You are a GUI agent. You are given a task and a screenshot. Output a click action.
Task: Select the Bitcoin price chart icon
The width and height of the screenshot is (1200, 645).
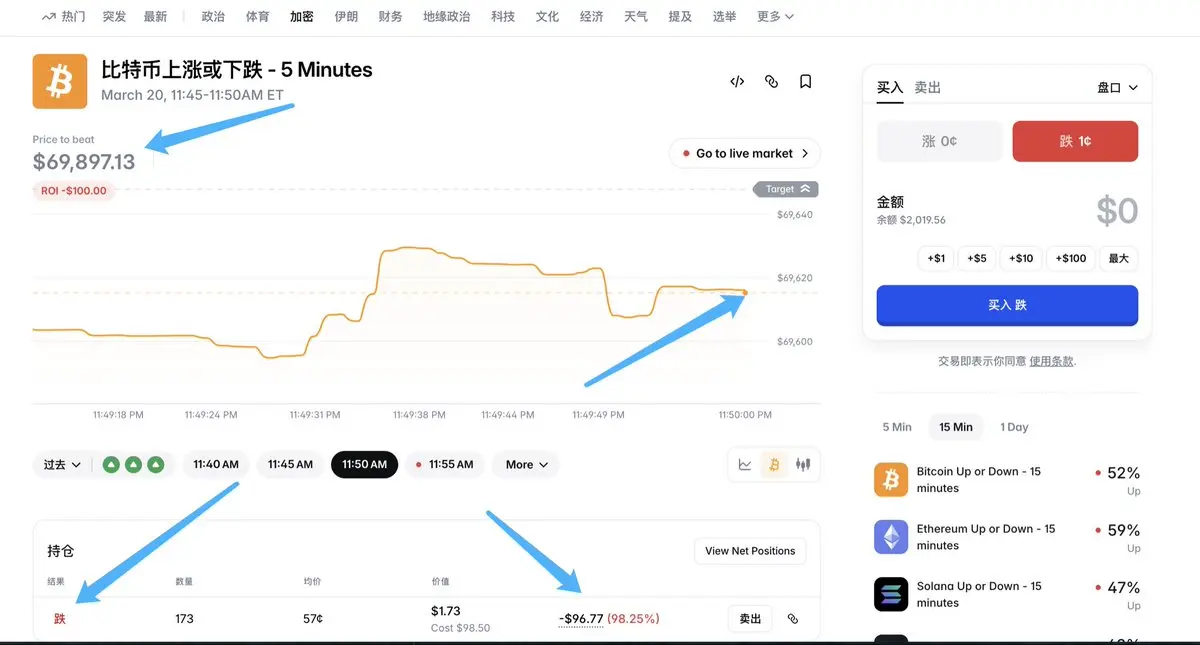point(773,464)
